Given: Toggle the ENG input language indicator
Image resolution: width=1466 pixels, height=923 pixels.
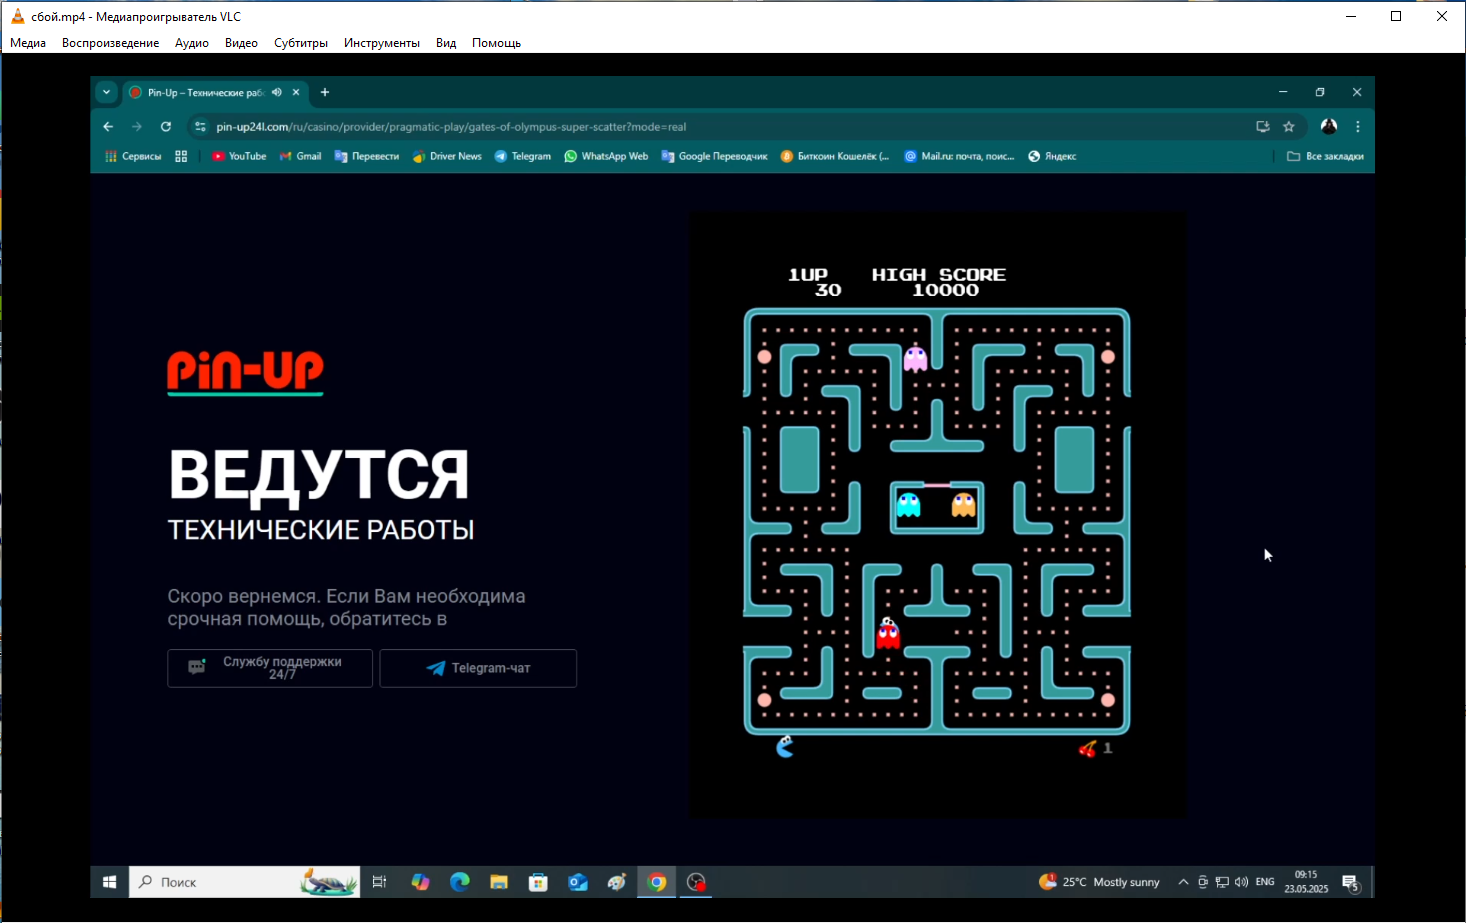Looking at the screenshot, I should click(x=1265, y=882).
